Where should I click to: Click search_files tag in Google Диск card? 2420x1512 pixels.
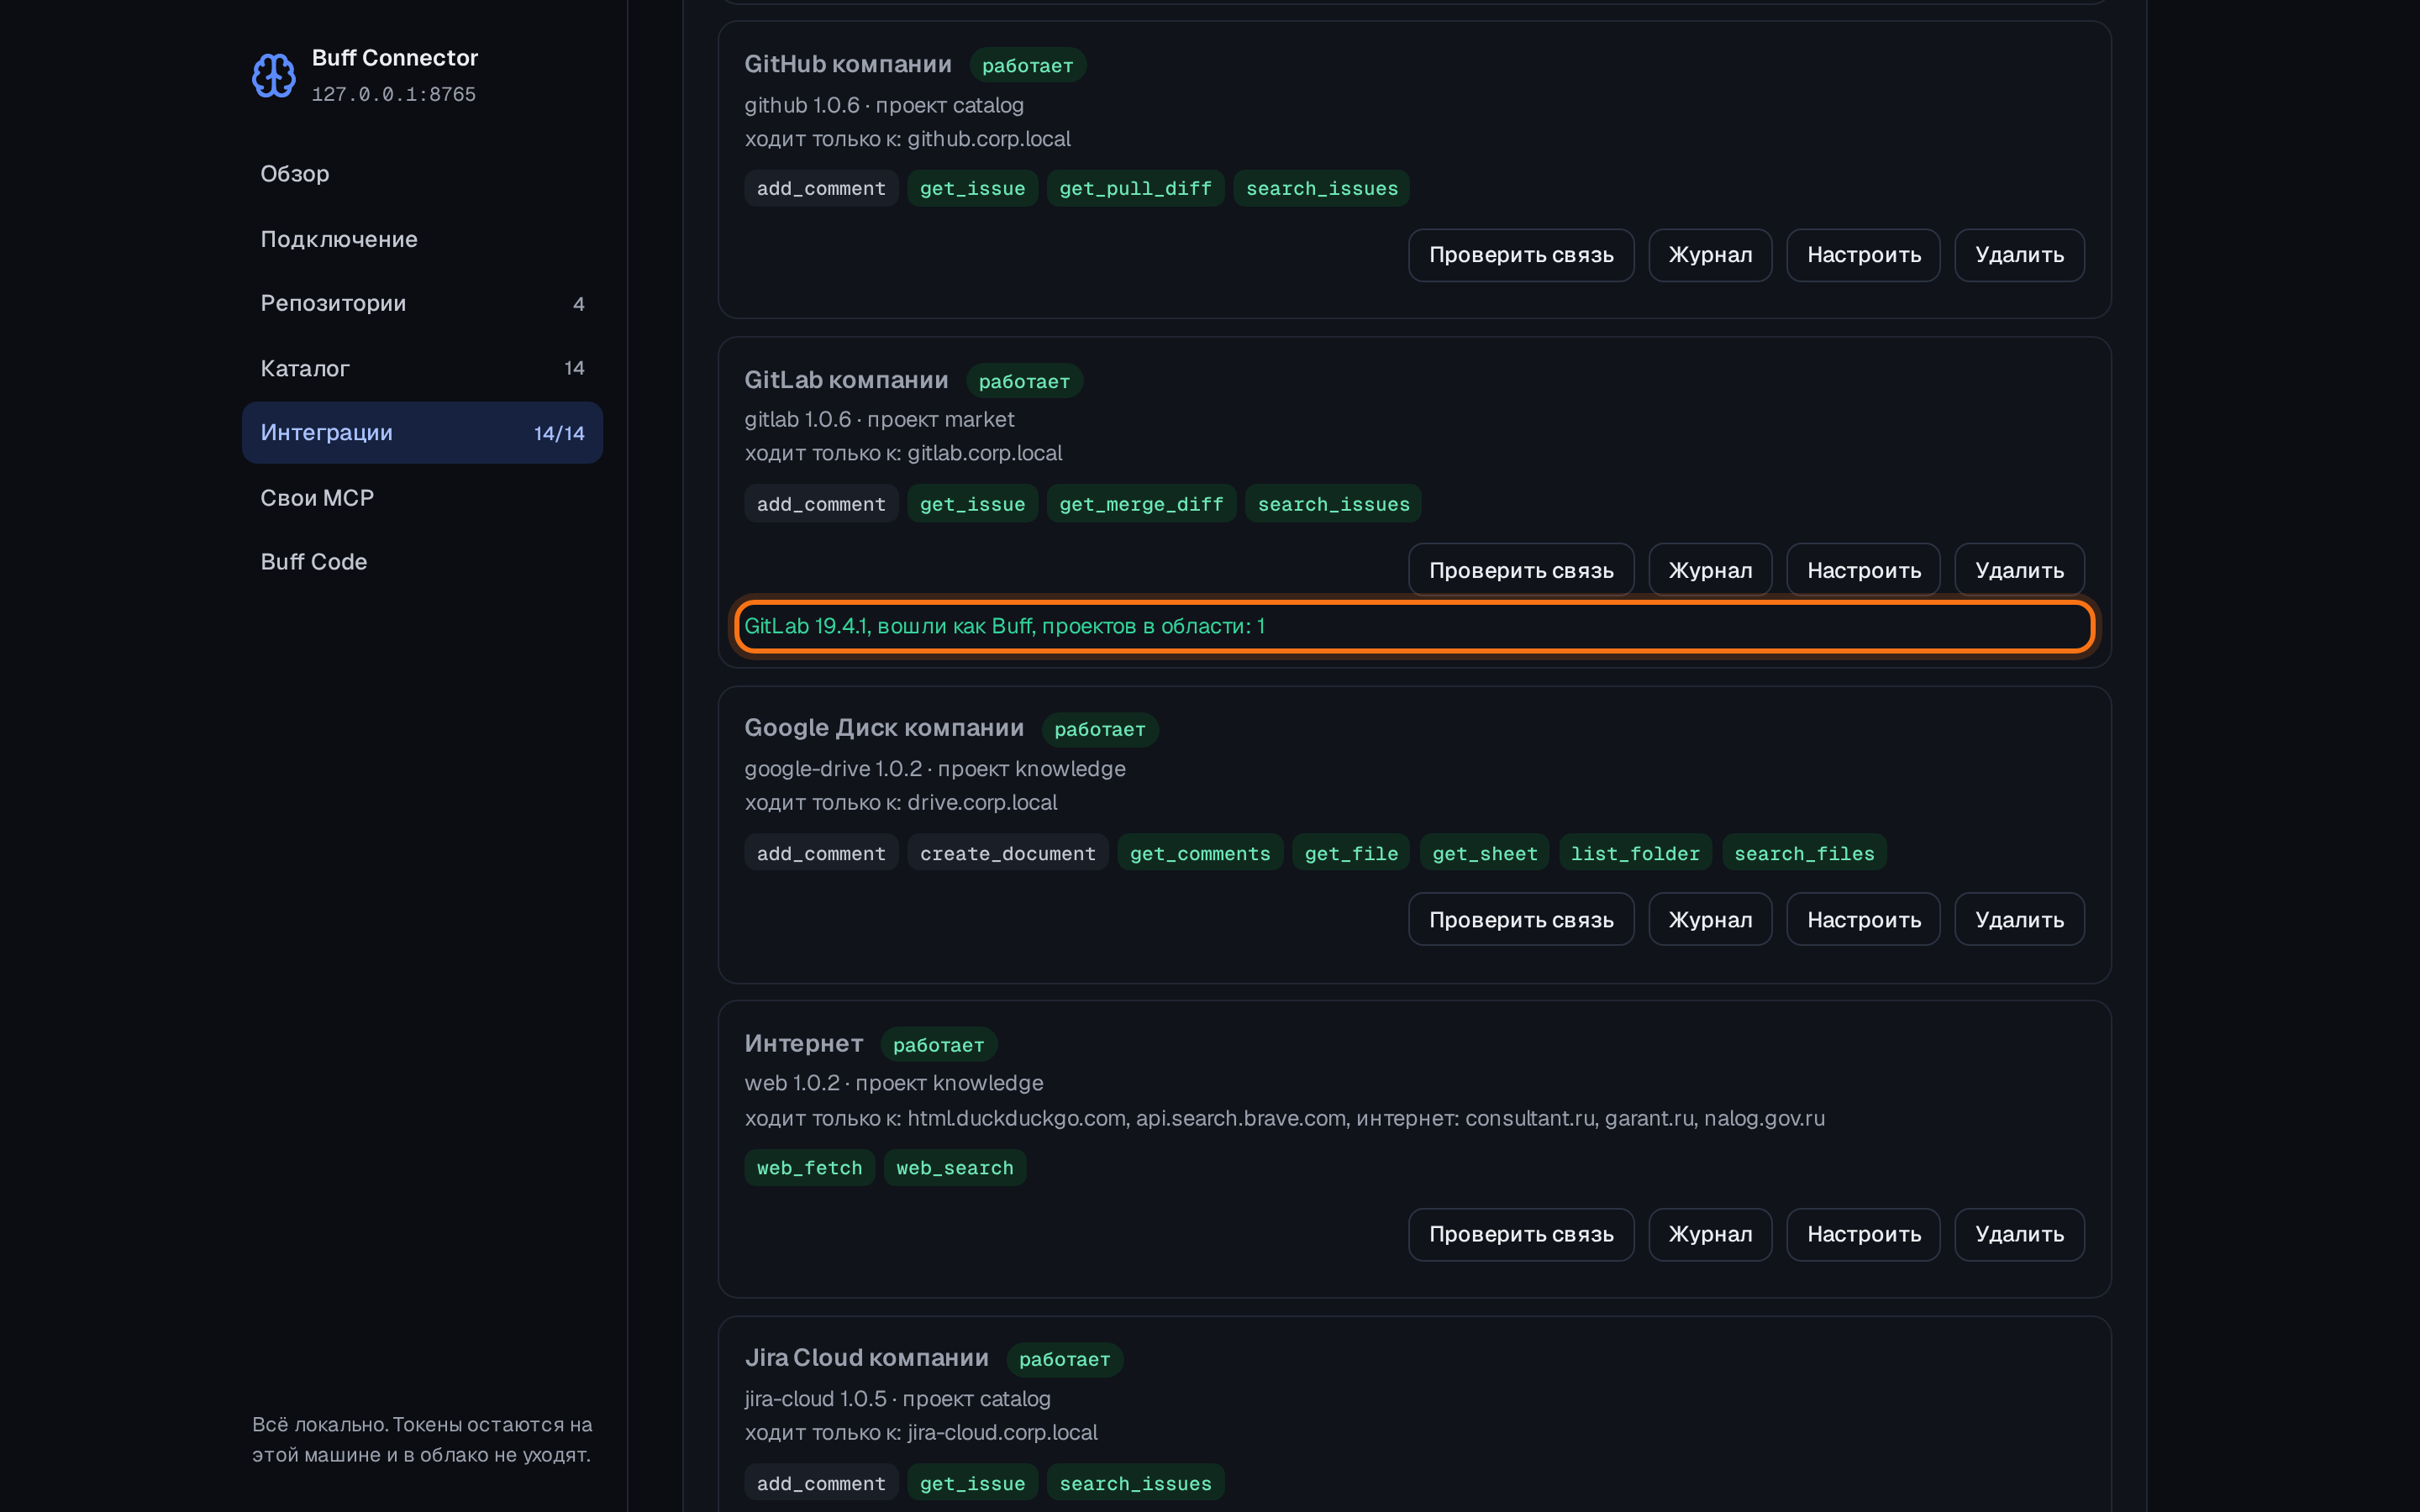pos(1804,853)
